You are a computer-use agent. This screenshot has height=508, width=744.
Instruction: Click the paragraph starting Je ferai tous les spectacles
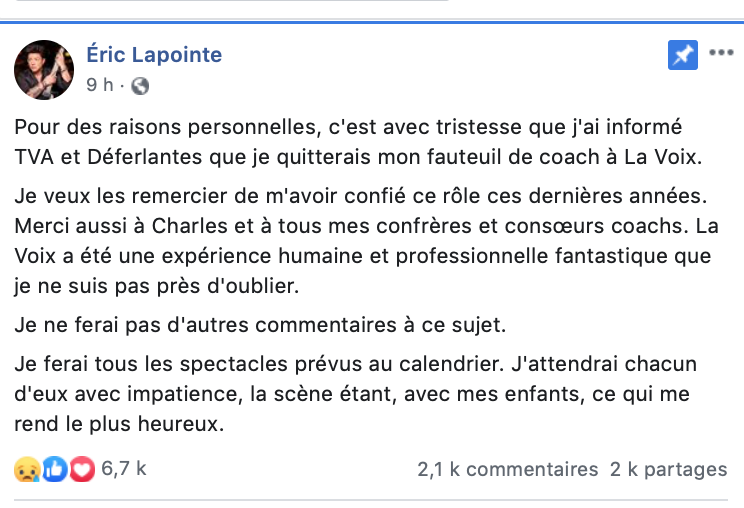[x=355, y=394]
